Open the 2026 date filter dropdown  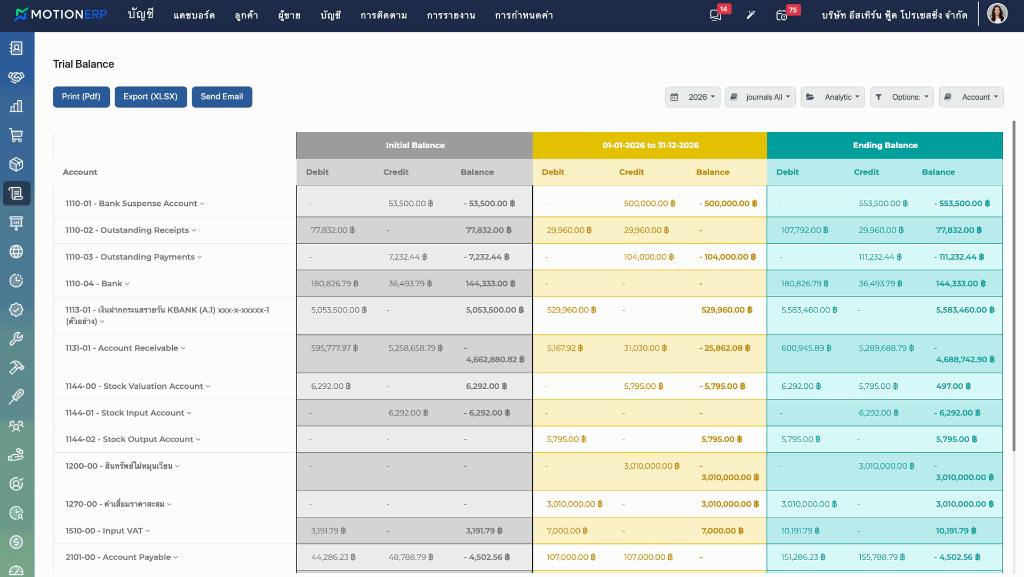pos(693,97)
